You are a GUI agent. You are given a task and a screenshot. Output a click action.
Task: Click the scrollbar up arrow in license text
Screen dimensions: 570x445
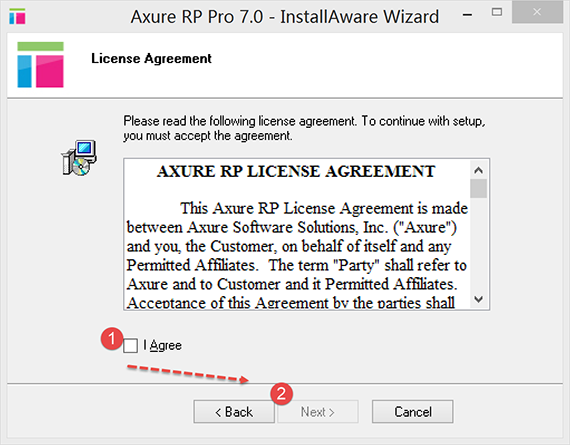click(x=478, y=170)
